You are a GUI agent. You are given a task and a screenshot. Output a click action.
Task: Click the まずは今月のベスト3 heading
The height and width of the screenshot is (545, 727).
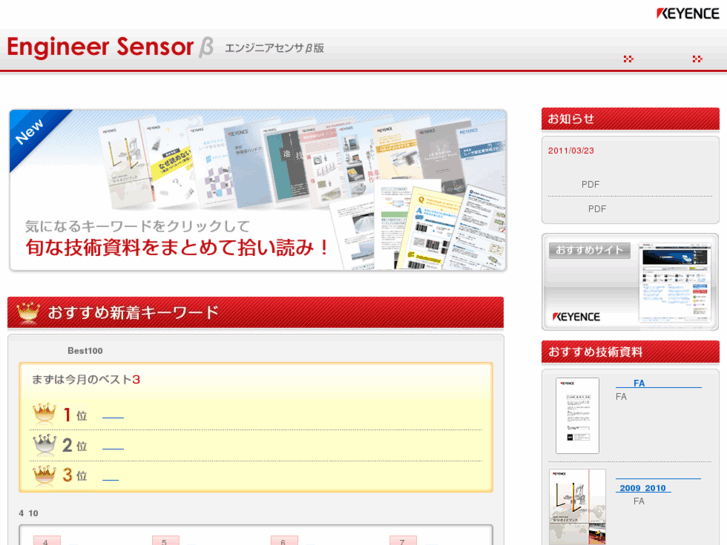click(x=86, y=379)
